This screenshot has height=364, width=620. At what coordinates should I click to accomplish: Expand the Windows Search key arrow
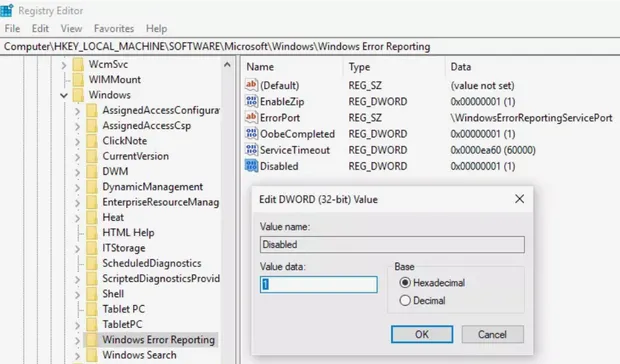77,356
